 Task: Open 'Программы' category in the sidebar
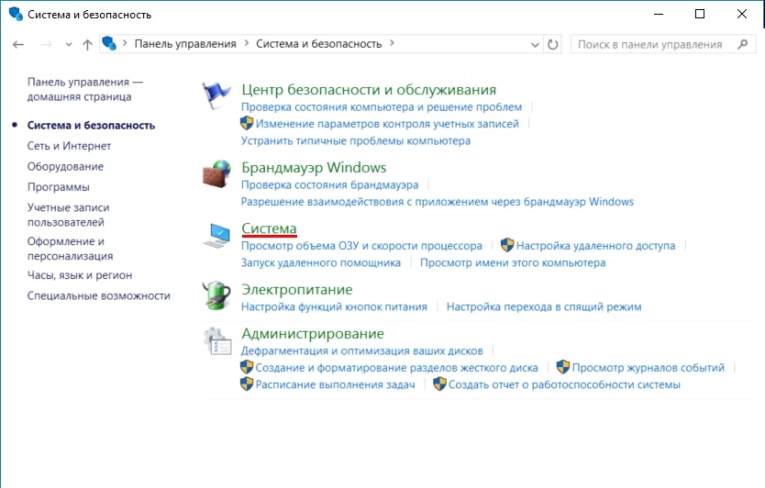[58, 187]
